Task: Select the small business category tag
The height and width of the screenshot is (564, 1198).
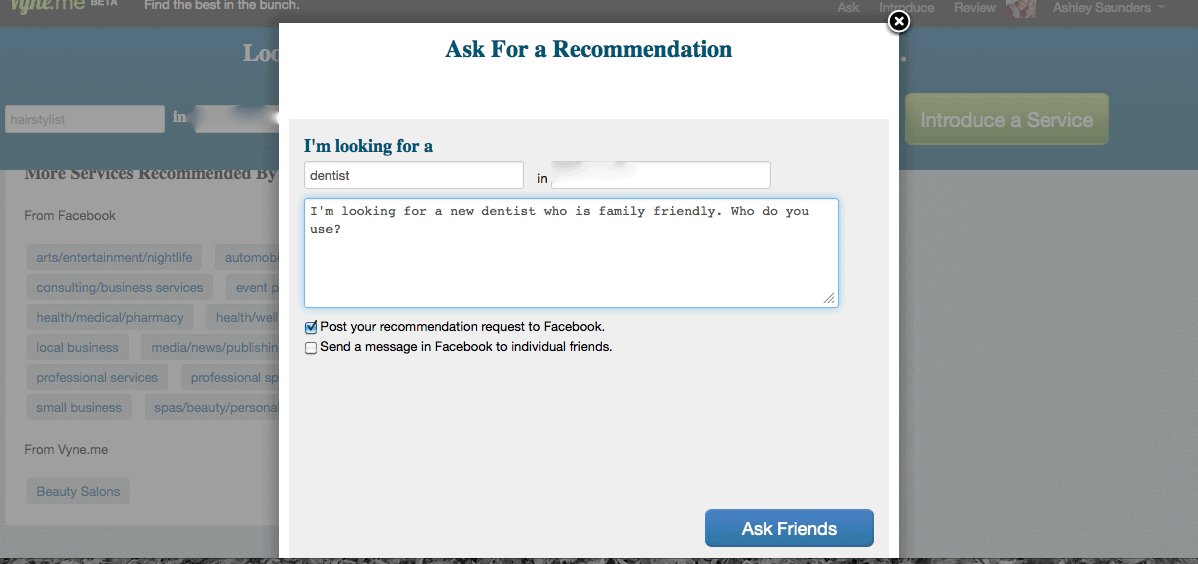Action: click(x=79, y=407)
